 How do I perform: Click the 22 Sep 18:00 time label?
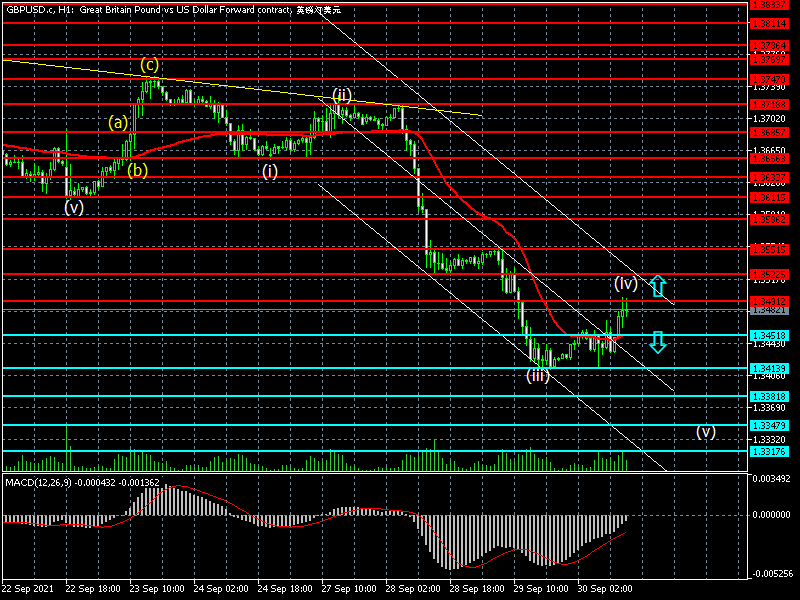[93, 589]
